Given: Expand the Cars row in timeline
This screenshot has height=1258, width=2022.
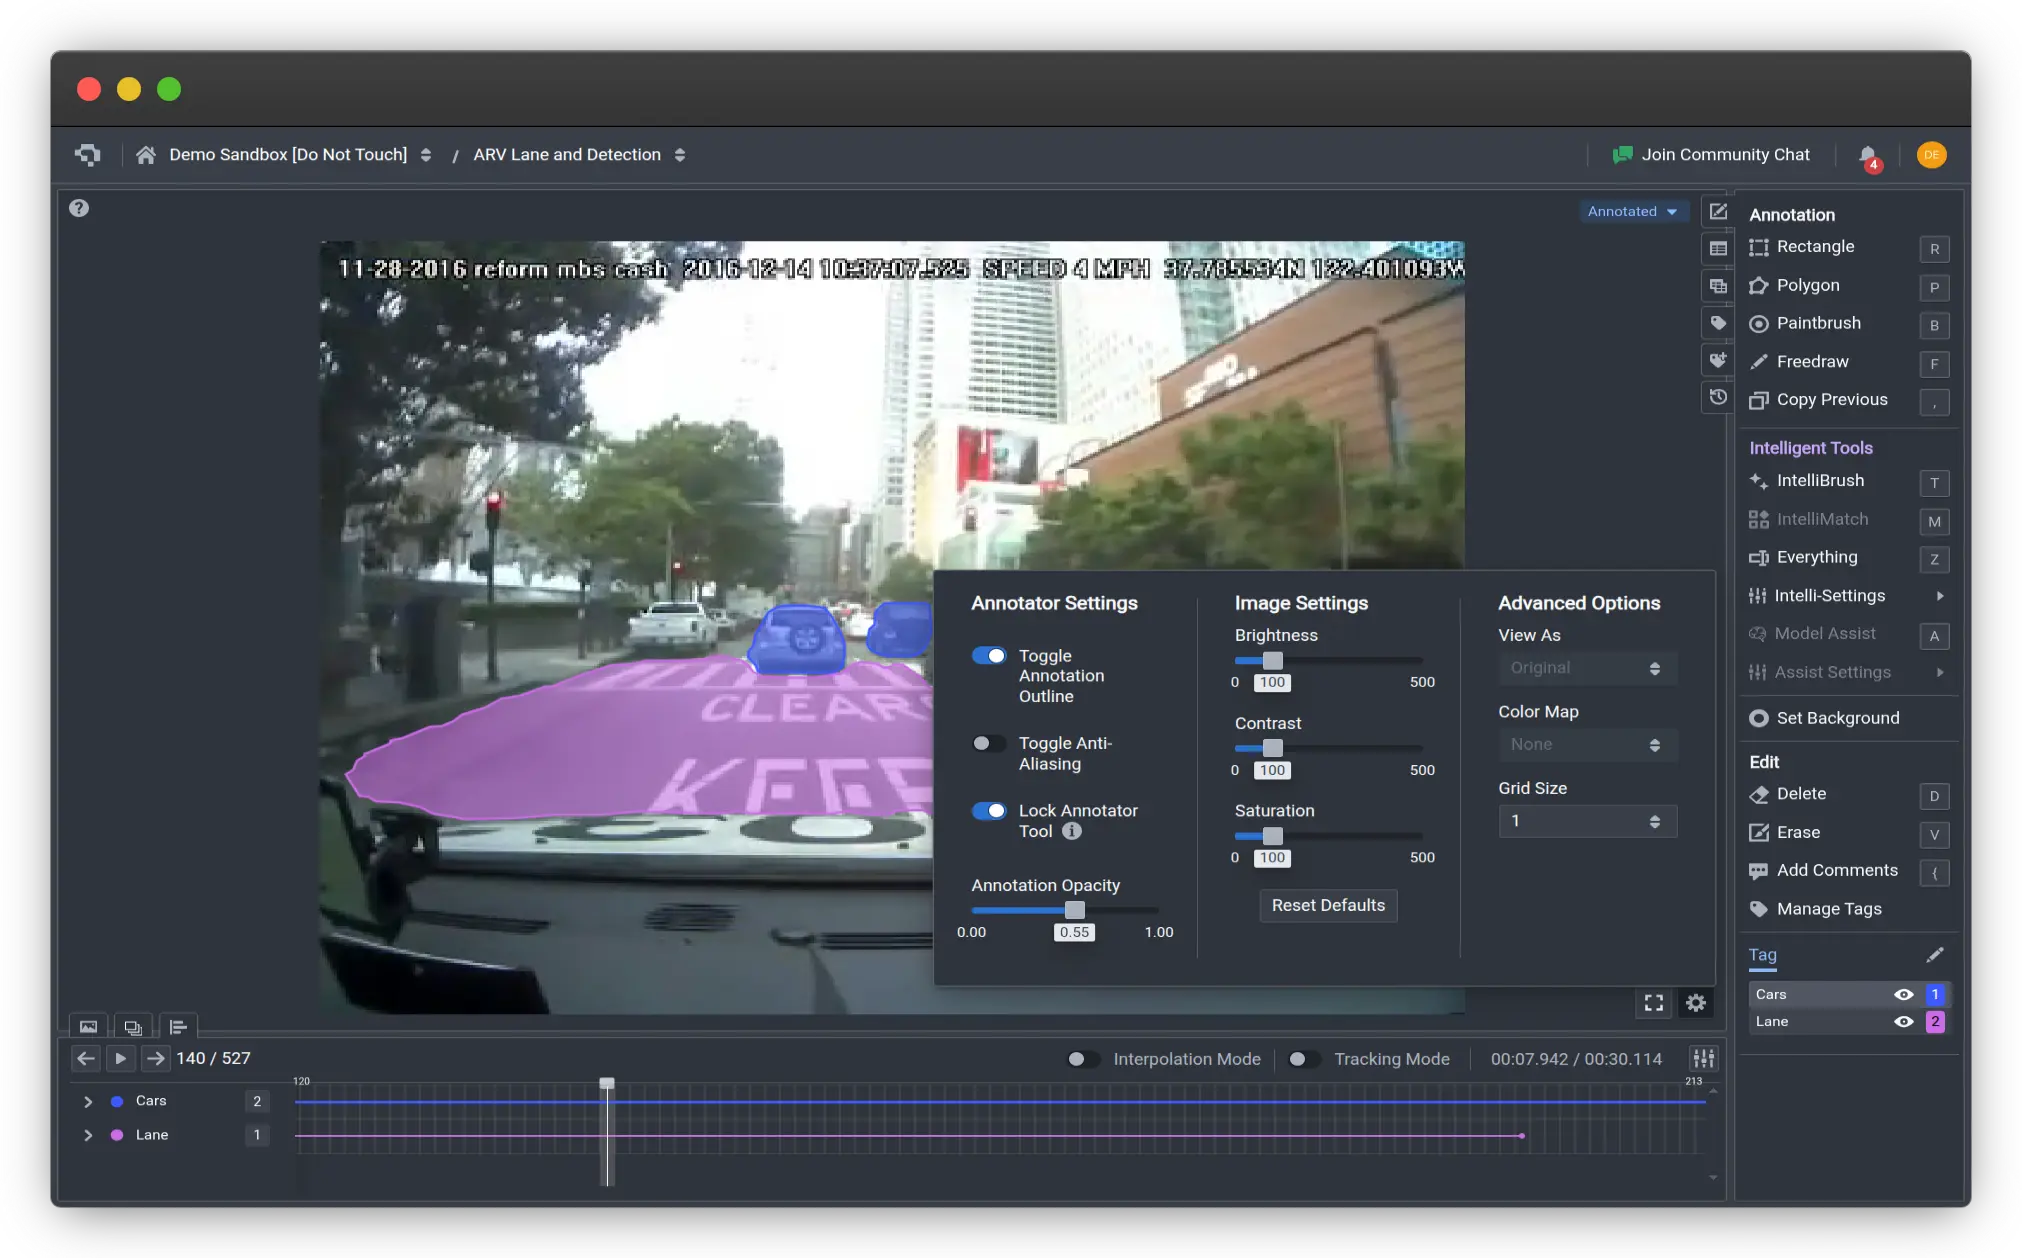Looking at the screenshot, I should [x=88, y=1101].
